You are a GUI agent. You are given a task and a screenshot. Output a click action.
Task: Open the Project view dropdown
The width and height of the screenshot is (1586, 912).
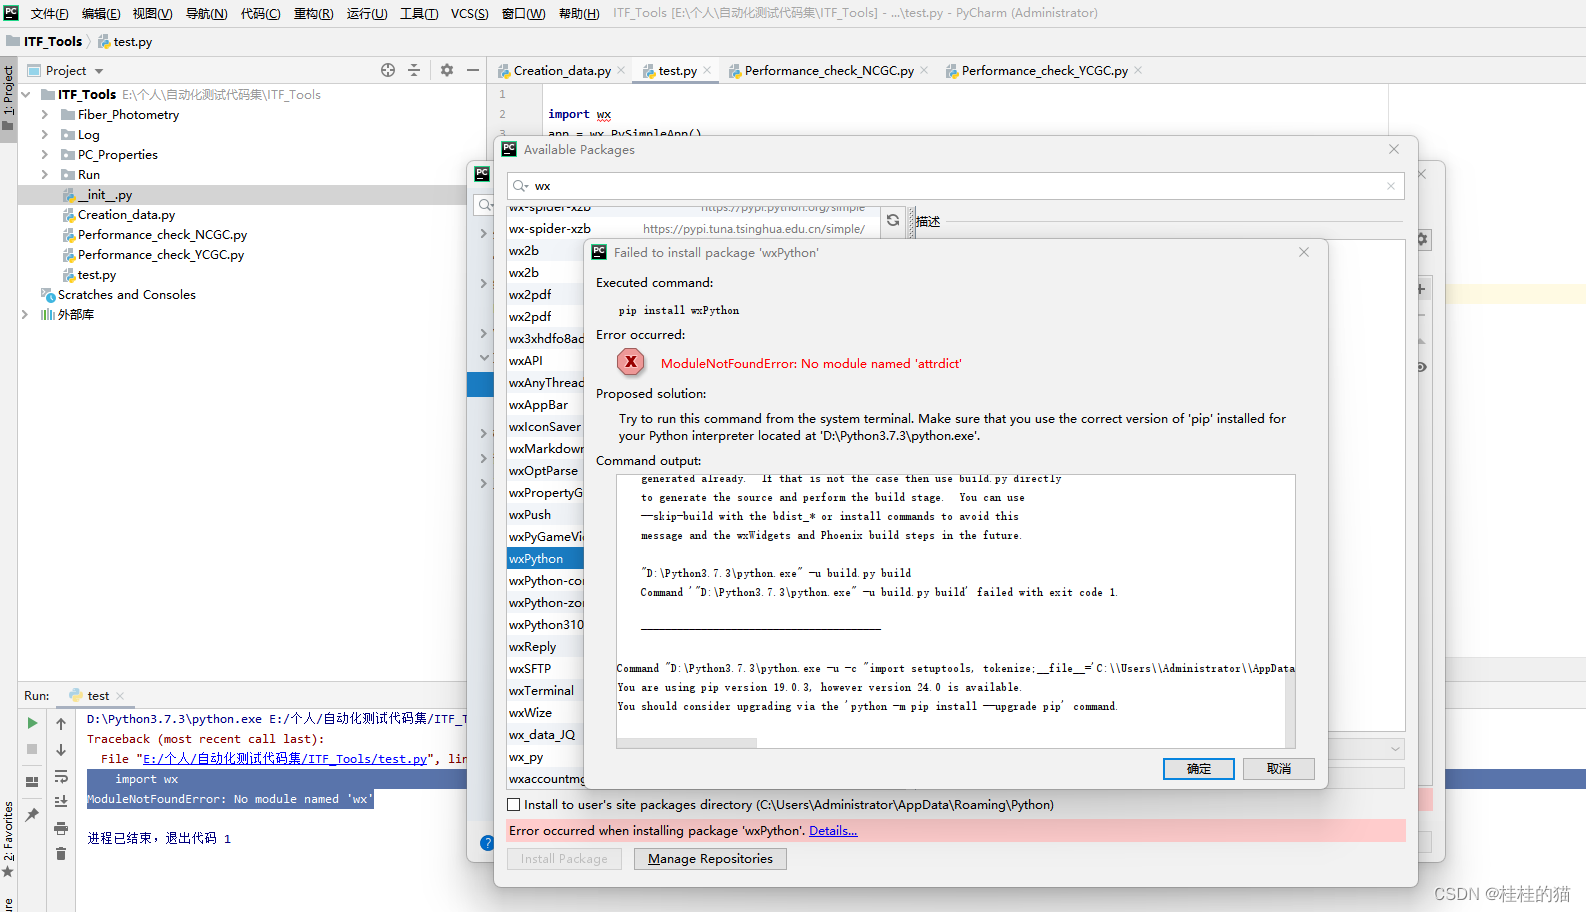click(x=99, y=71)
